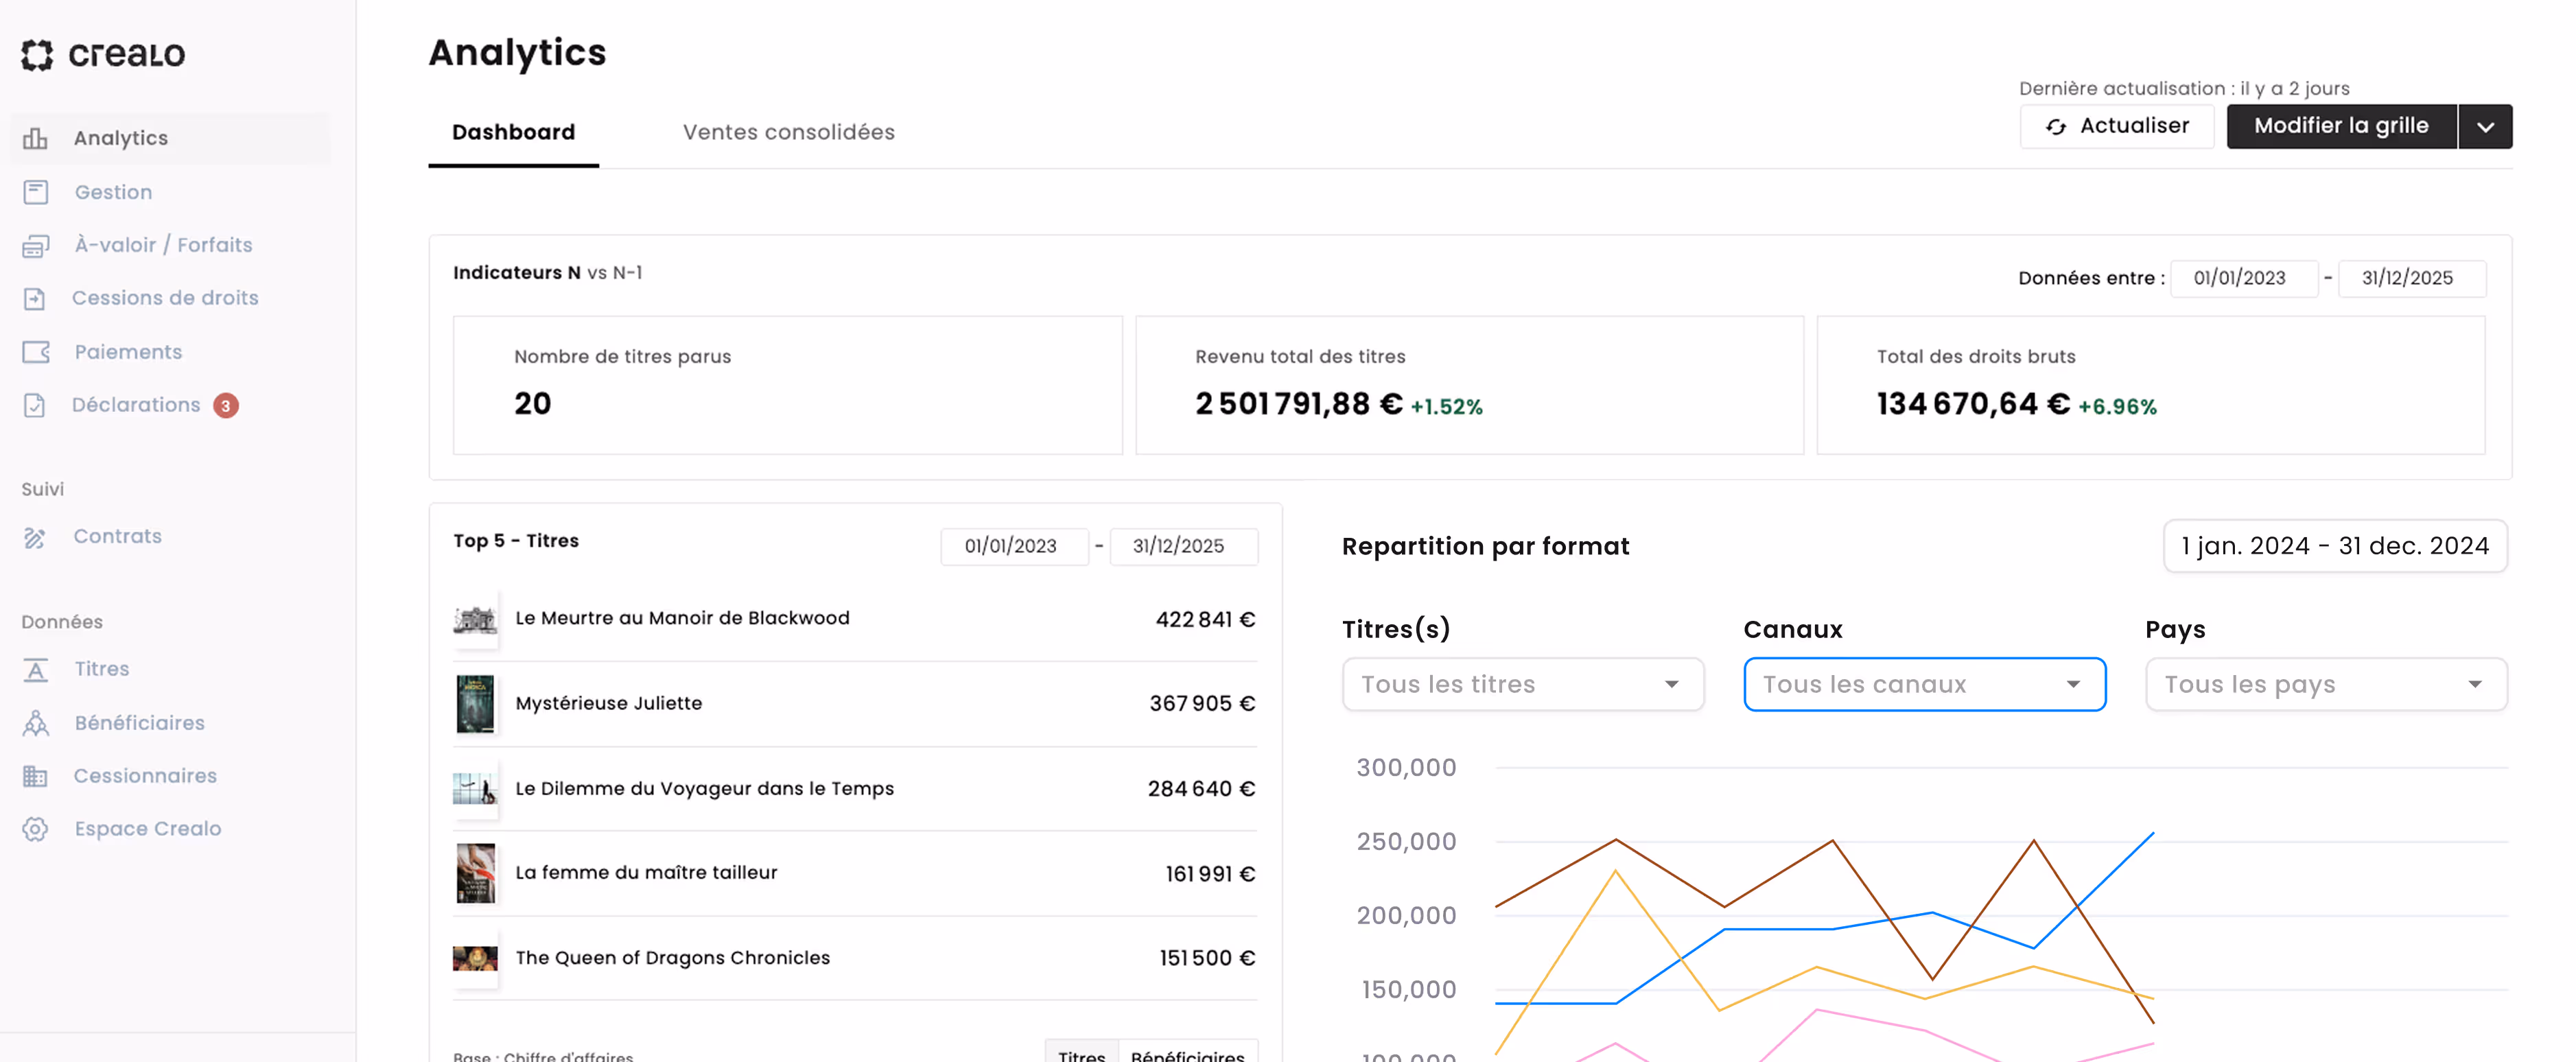The height and width of the screenshot is (1062, 2576).
Task: Click the Analytics bar chart sidebar icon
Action: click(x=36, y=138)
